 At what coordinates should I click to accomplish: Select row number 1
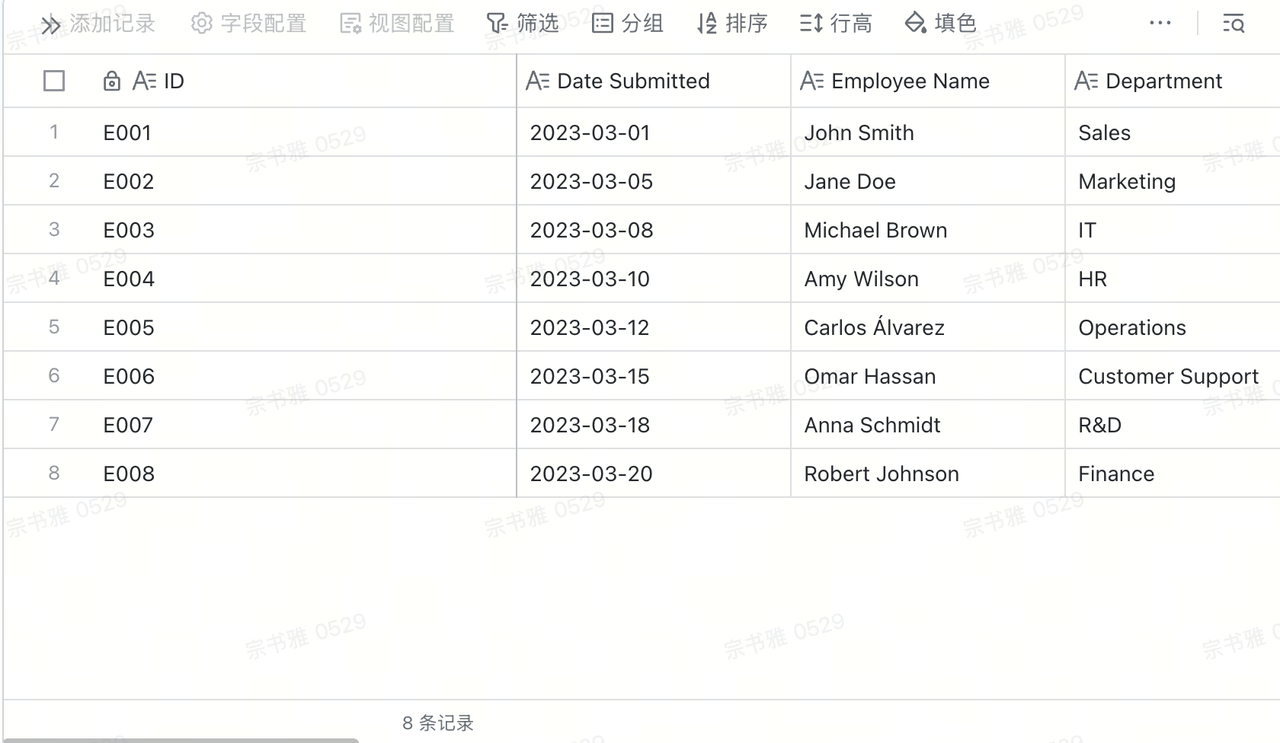[54, 132]
